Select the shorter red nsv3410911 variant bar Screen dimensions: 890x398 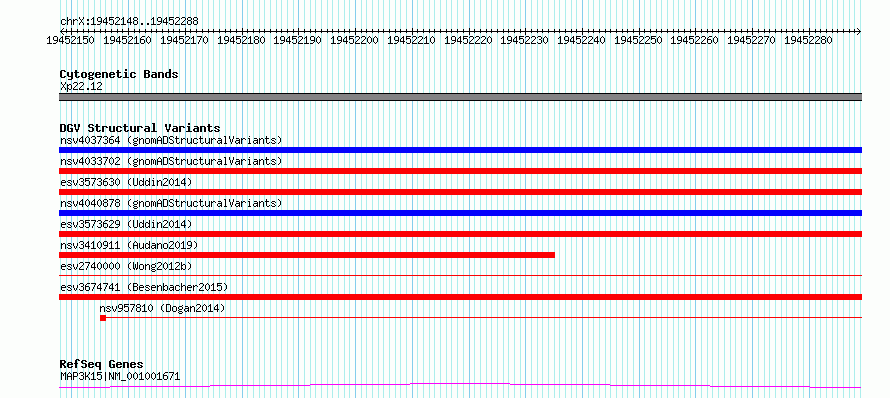point(307,255)
